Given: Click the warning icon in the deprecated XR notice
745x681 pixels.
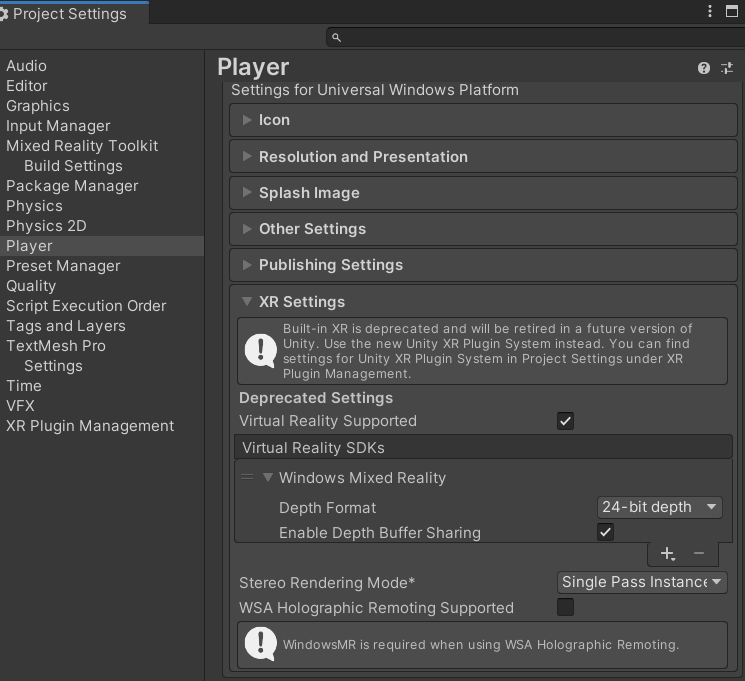Looking at the screenshot, I should [260, 351].
